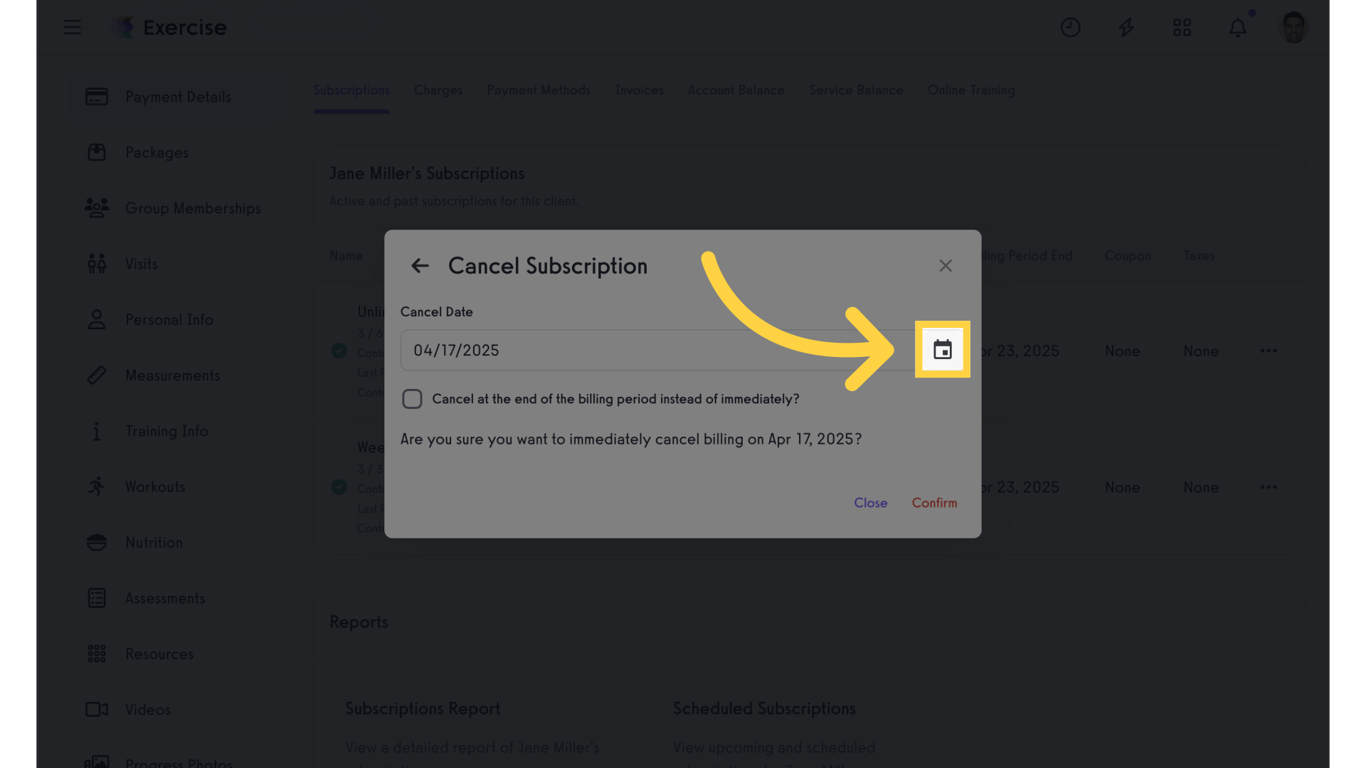The image size is (1366, 768).
Task: Open the Invoices tab
Action: [639, 90]
